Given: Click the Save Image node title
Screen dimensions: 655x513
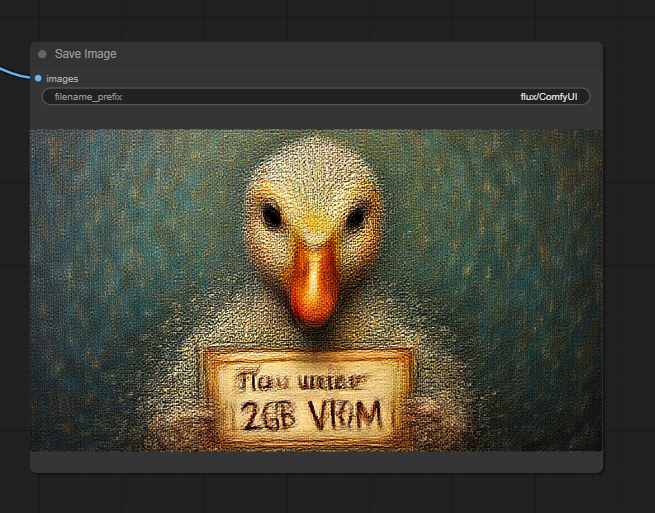Looking at the screenshot, I should [x=86, y=54].
